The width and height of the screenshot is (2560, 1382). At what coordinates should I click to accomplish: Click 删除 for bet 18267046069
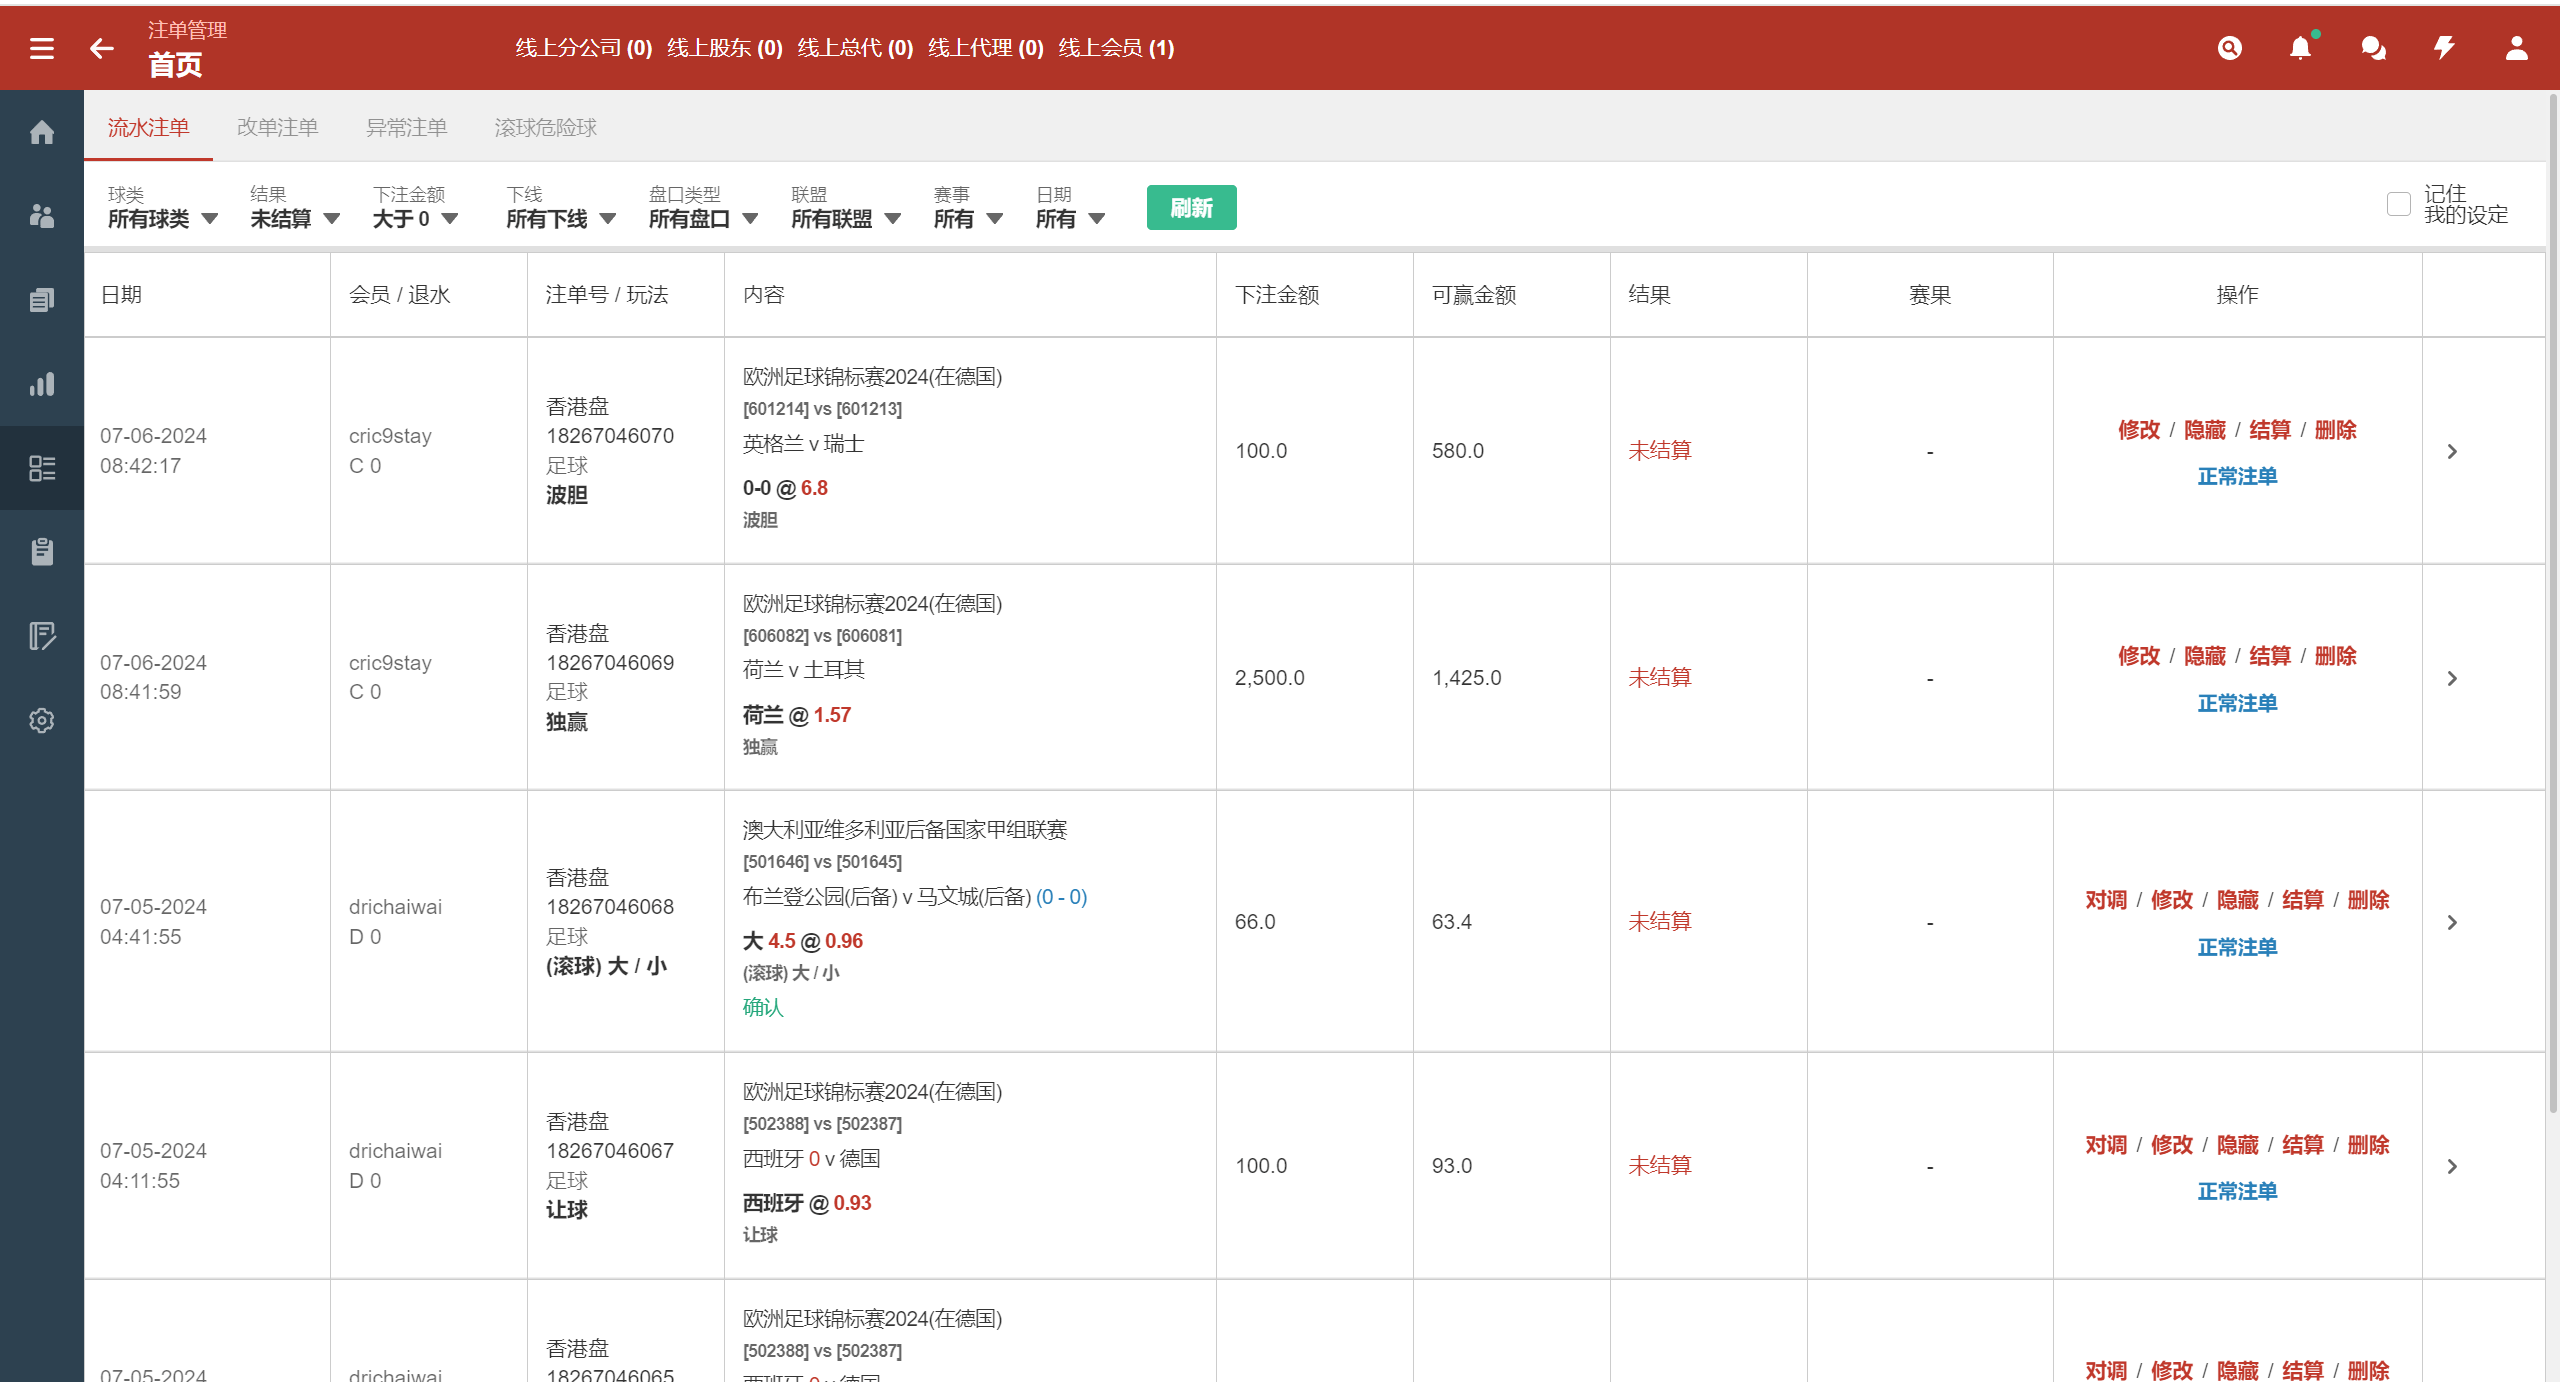coord(2335,656)
